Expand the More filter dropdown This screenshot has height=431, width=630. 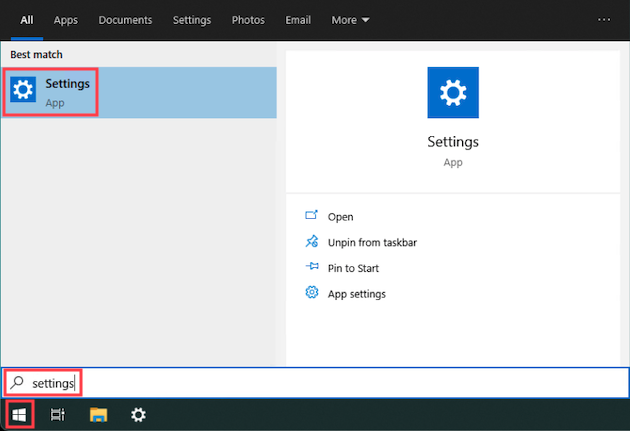[350, 20]
